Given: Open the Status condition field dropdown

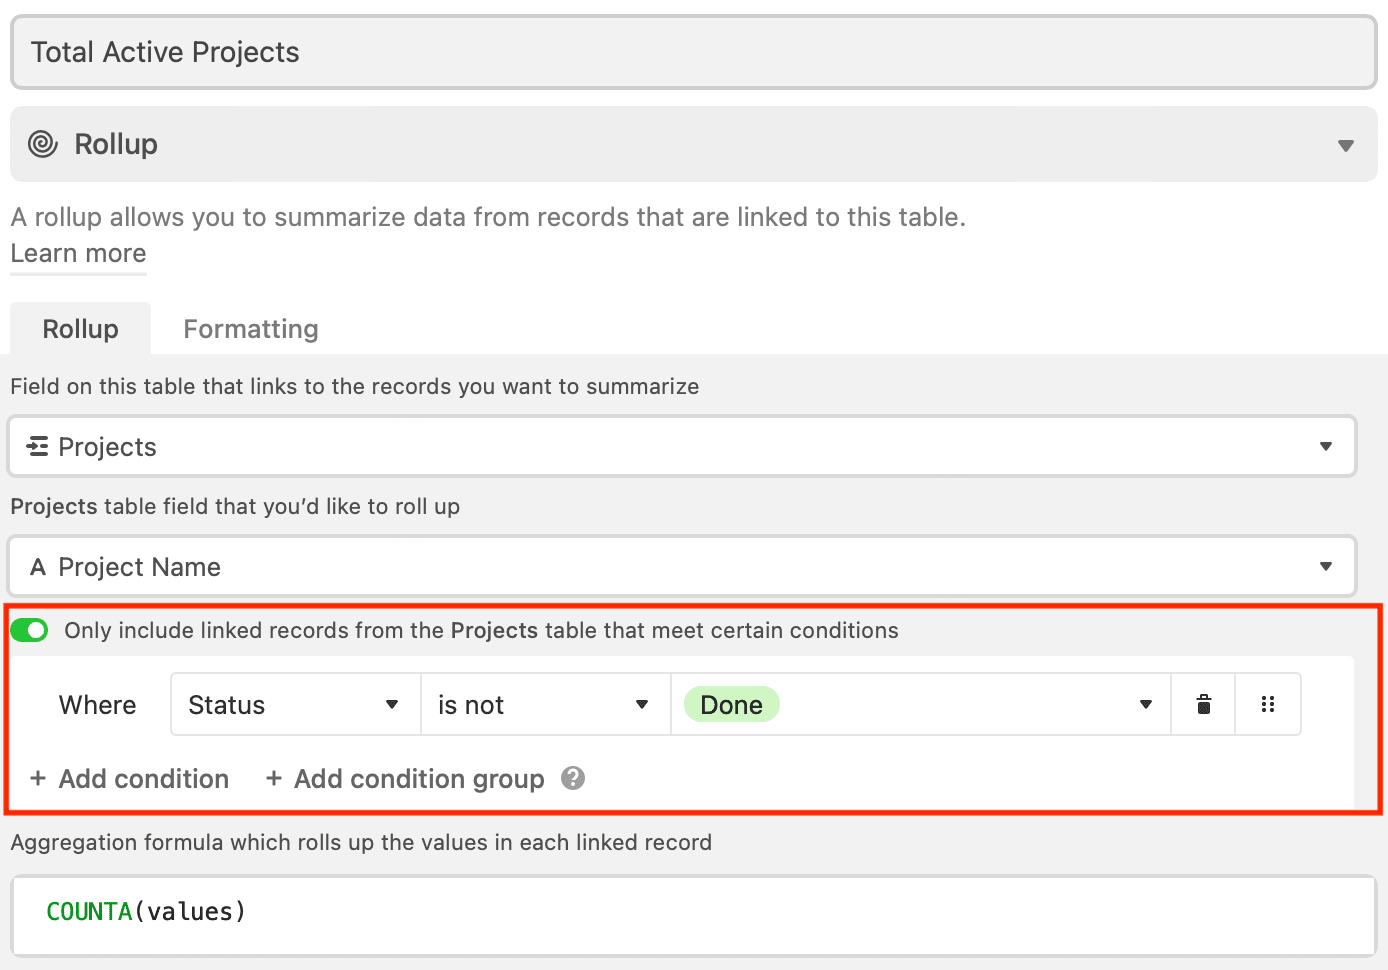Looking at the screenshot, I should point(295,705).
